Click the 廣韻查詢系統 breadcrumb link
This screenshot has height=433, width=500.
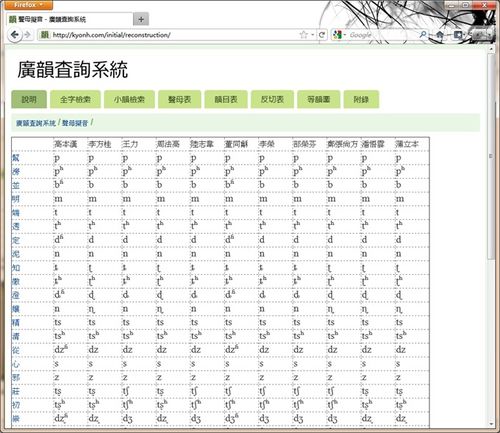tap(36, 123)
